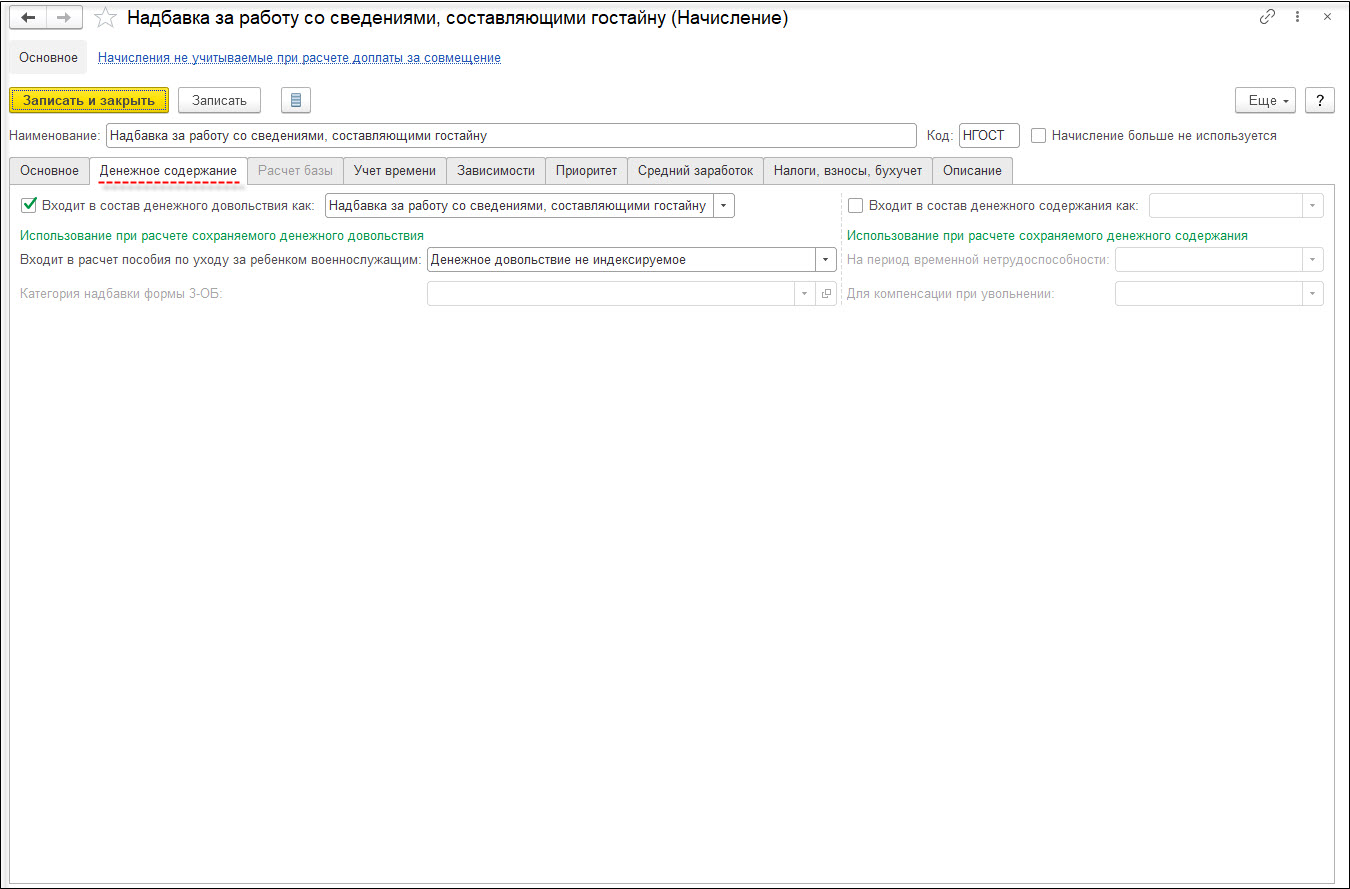Click the Для компенсации при увольнении field
The image size is (1350, 889).
1209,294
